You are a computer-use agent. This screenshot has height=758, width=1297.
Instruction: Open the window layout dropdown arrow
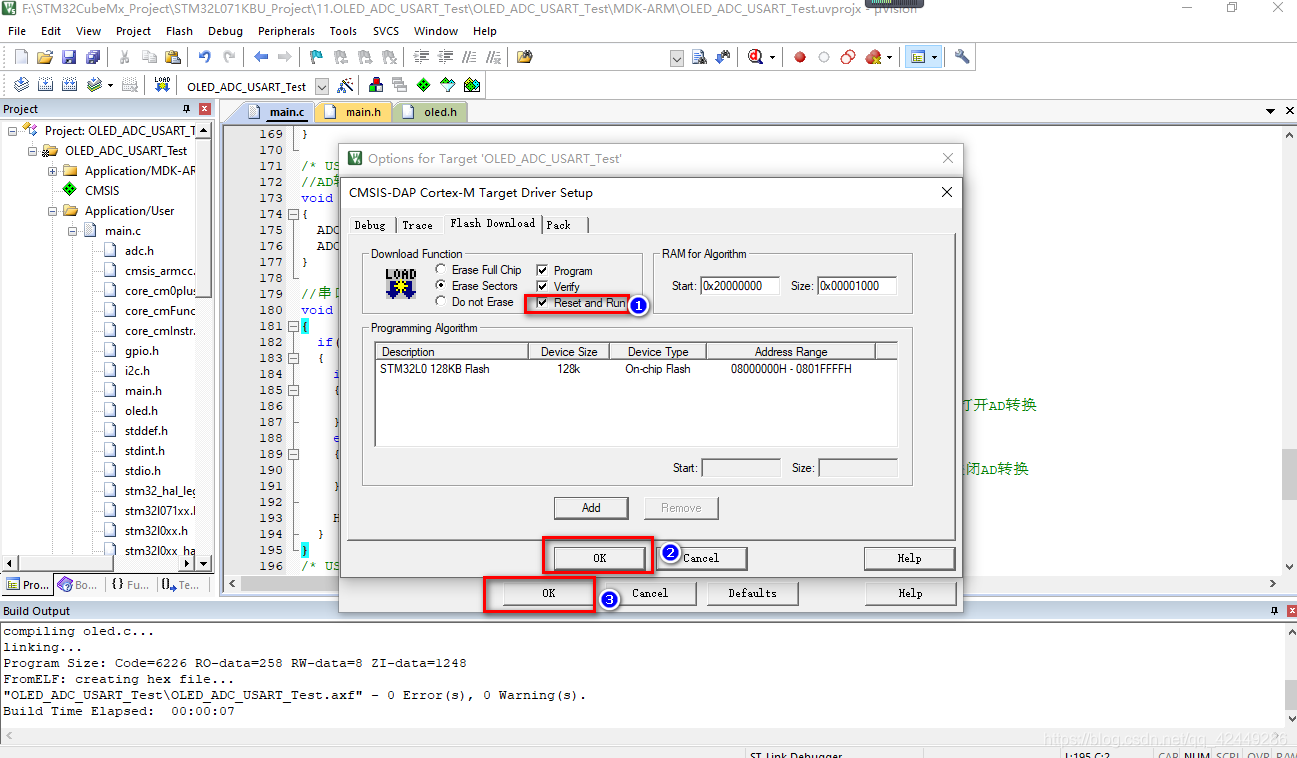pyautogui.click(x=934, y=57)
